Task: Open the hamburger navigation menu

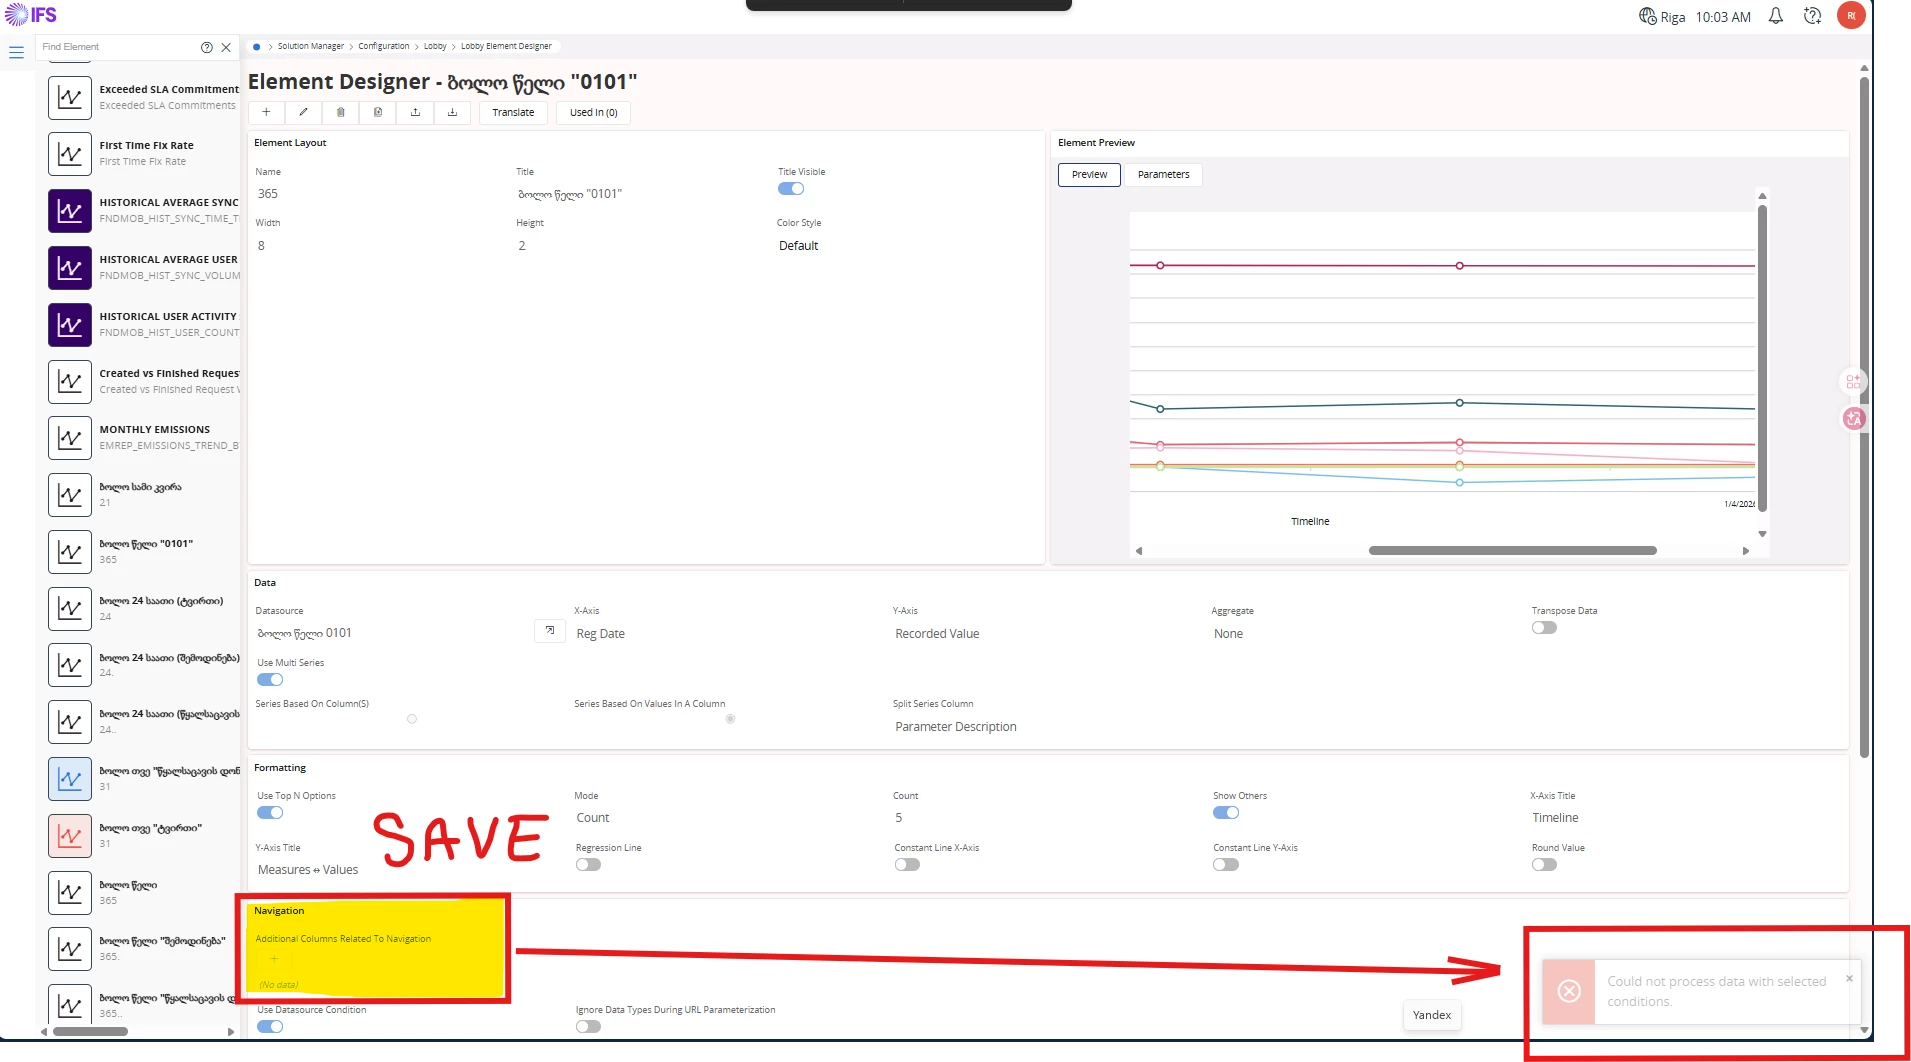Action: pyautogui.click(x=16, y=52)
